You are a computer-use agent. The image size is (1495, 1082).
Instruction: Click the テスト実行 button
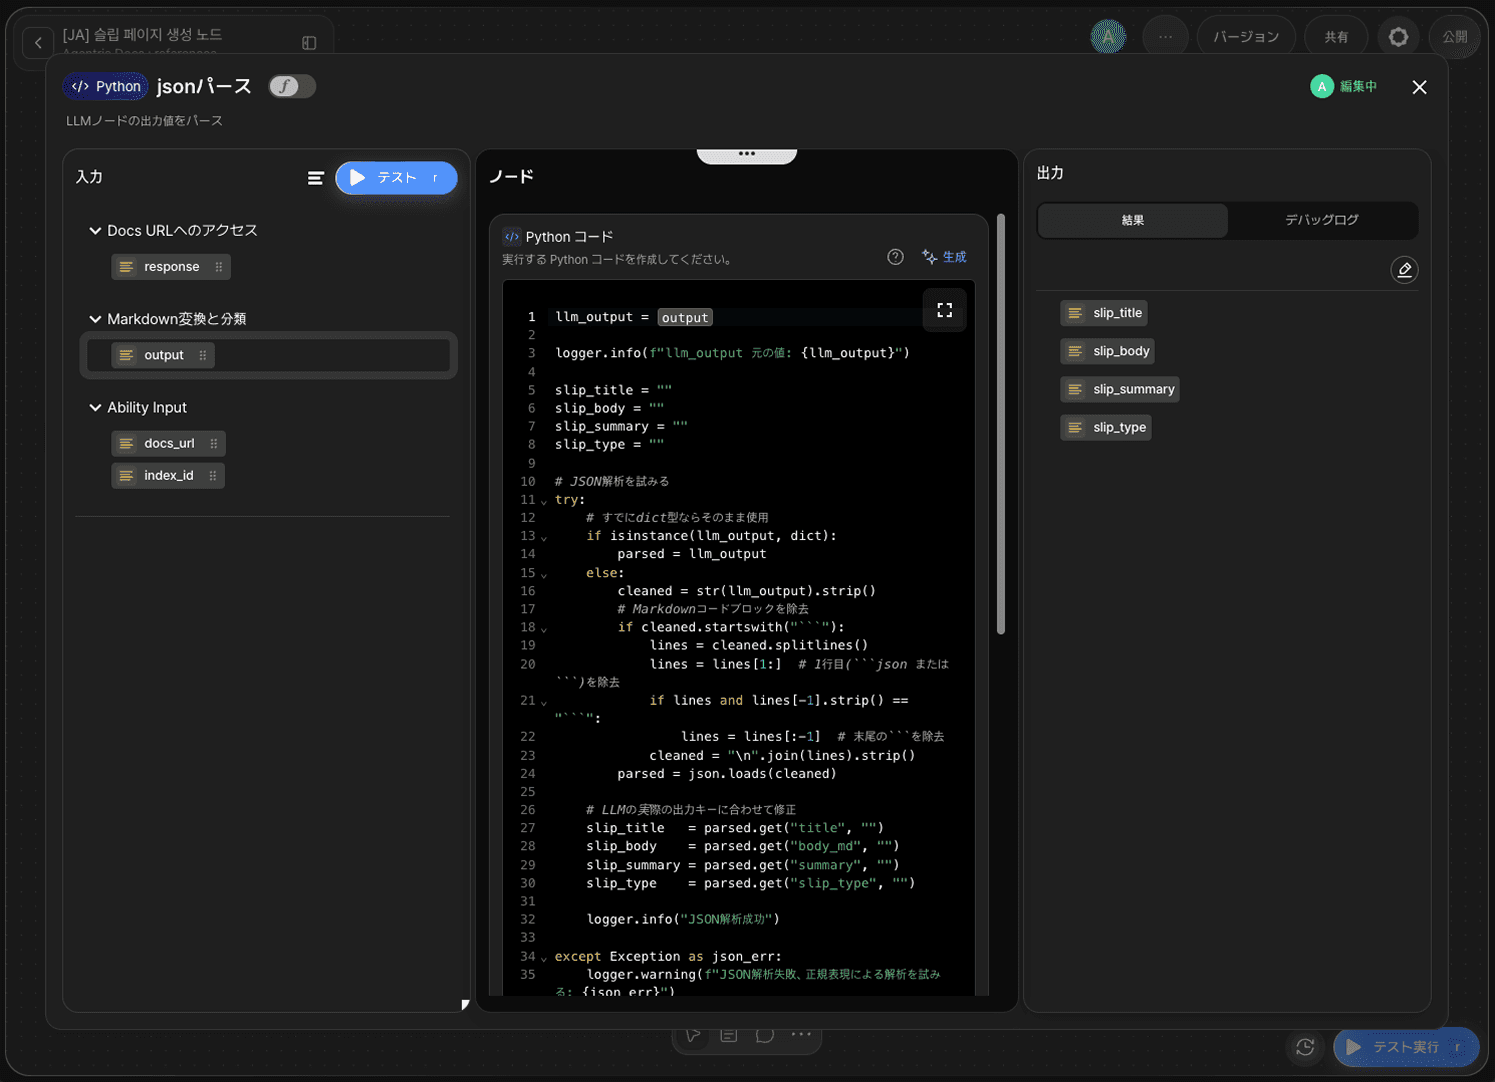1405,1047
